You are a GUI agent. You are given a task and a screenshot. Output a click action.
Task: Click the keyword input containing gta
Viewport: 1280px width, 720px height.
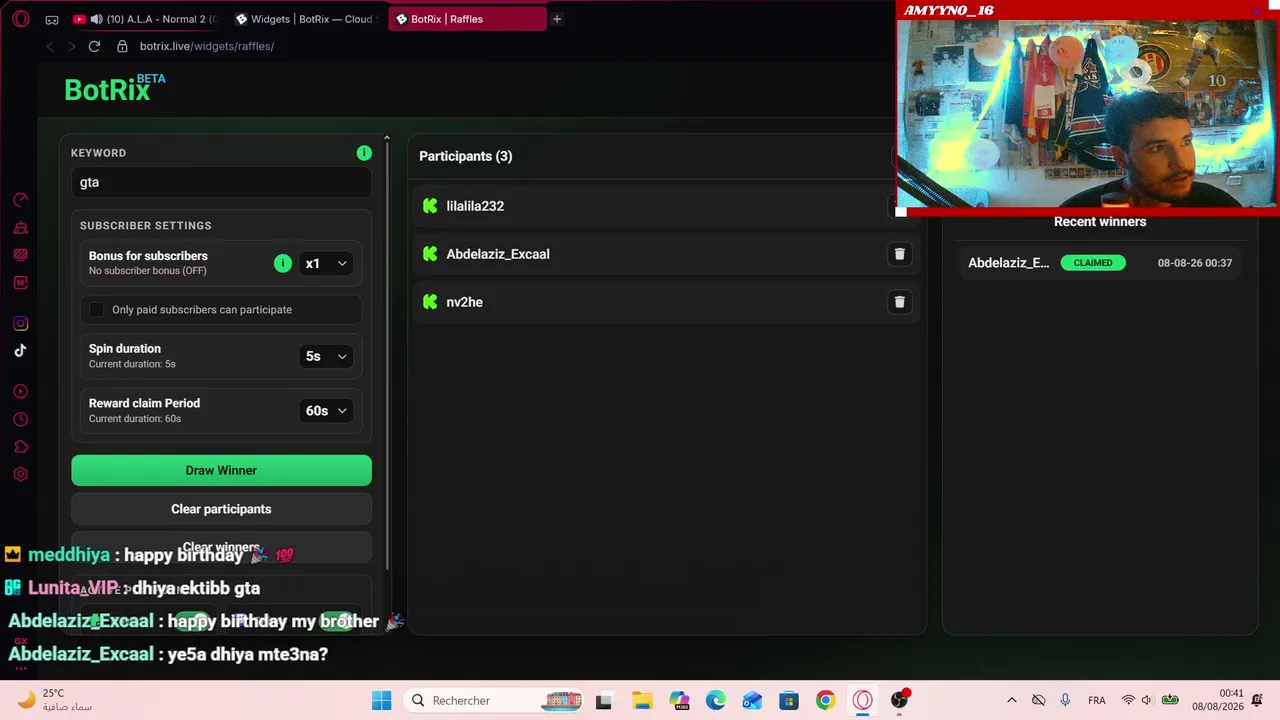(221, 182)
